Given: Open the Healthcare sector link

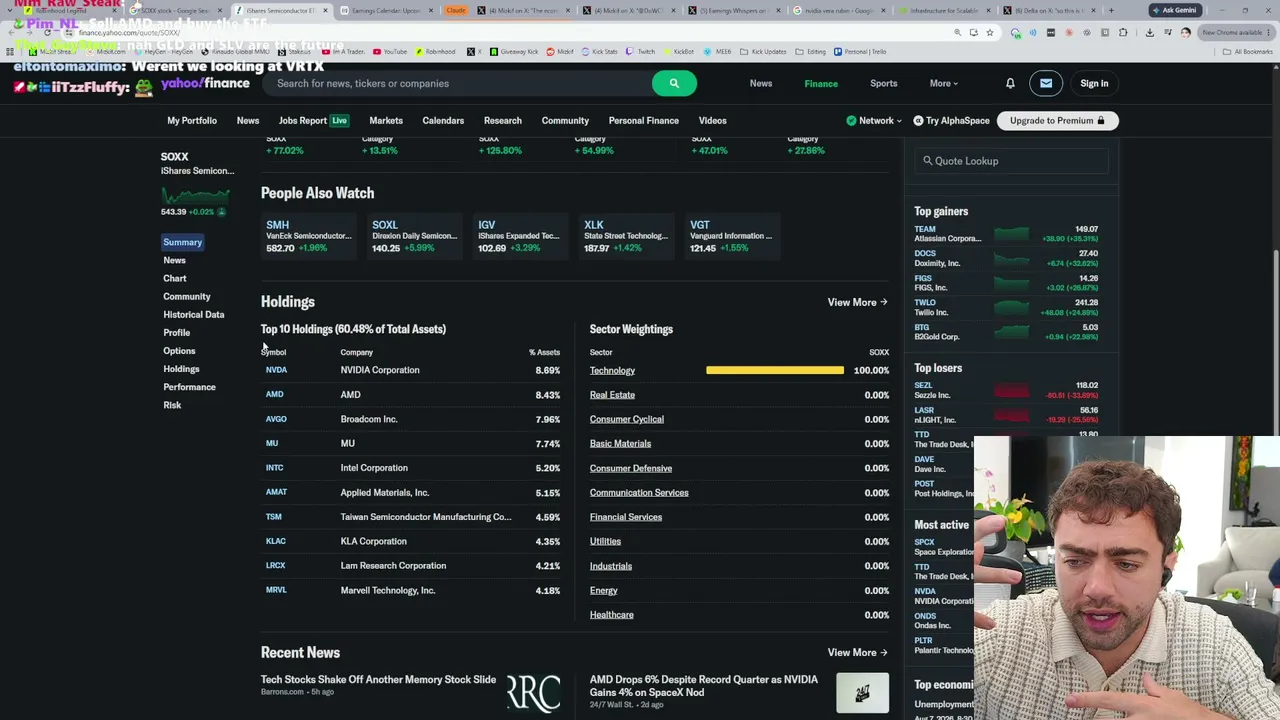Looking at the screenshot, I should coord(611,615).
